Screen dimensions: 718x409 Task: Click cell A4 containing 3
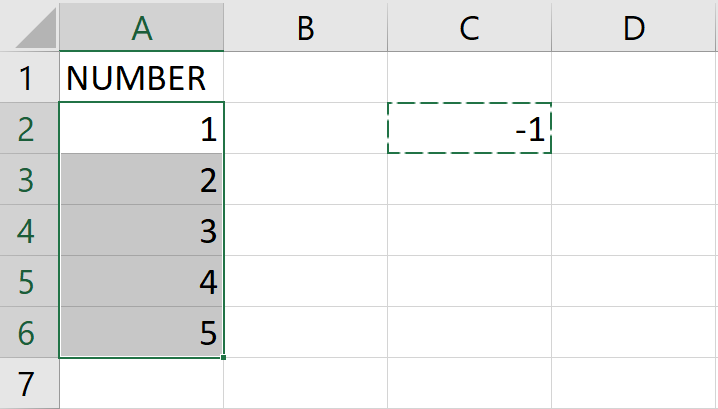[141, 230]
